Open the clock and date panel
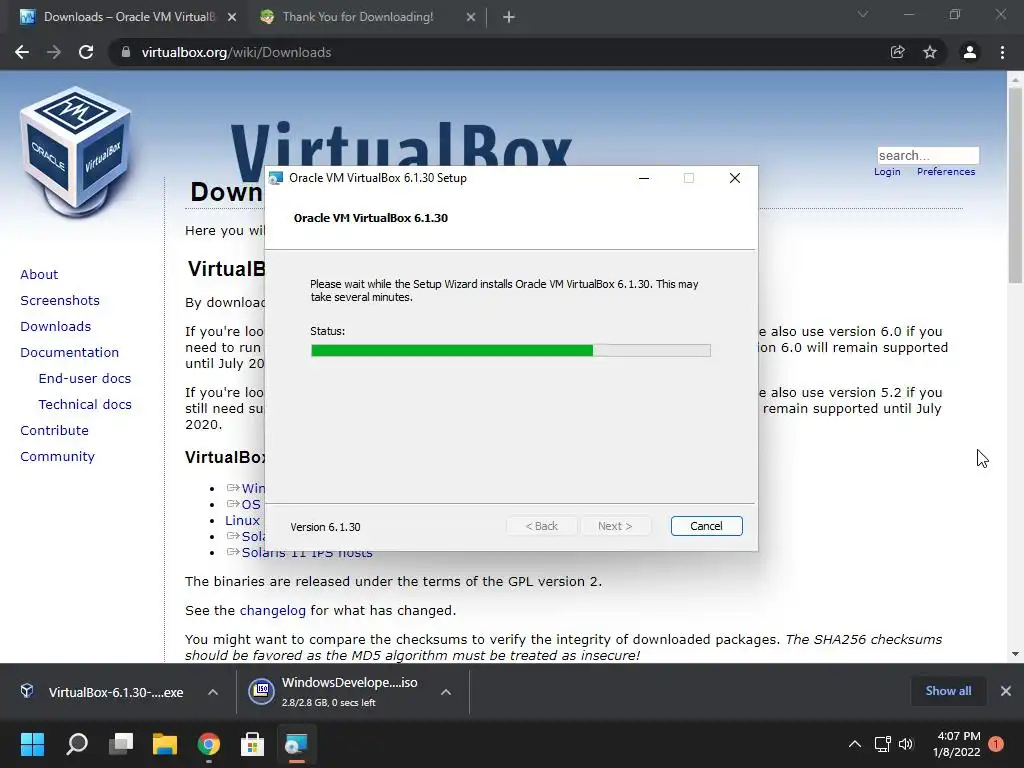 tap(957, 744)
